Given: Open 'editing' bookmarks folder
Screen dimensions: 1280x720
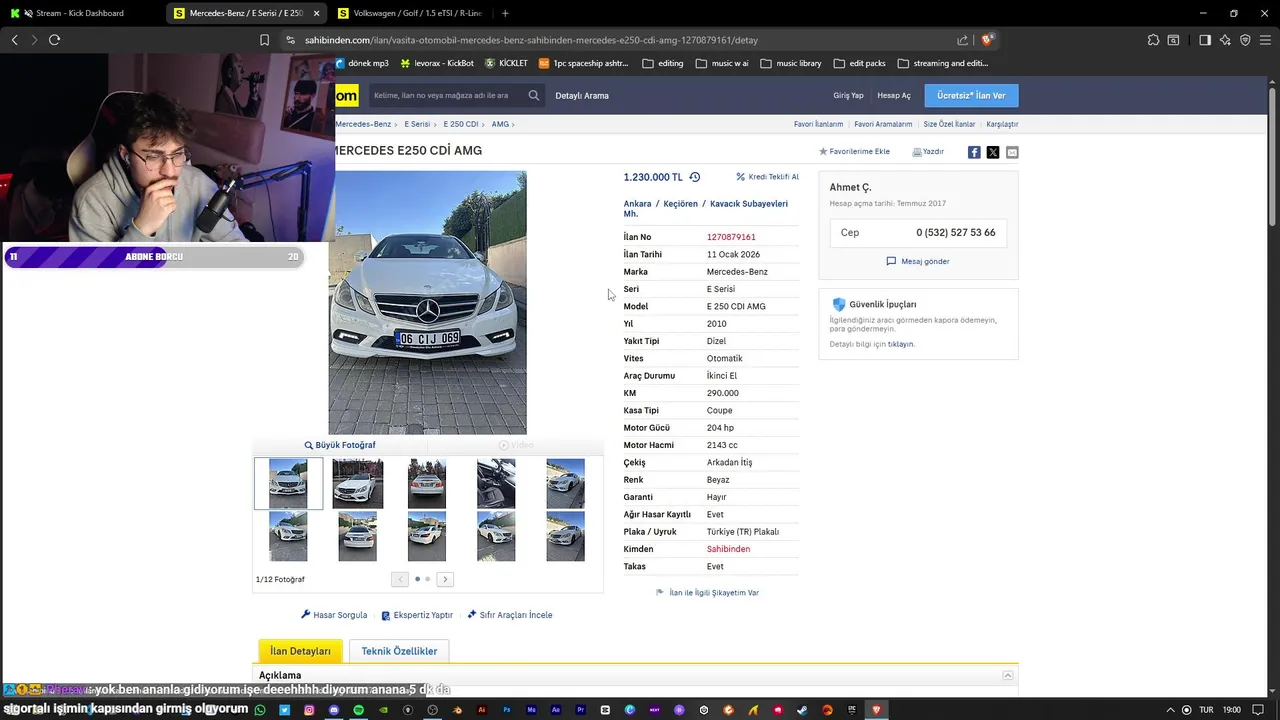Looking at the screenshot, I should tap(663, 63).
